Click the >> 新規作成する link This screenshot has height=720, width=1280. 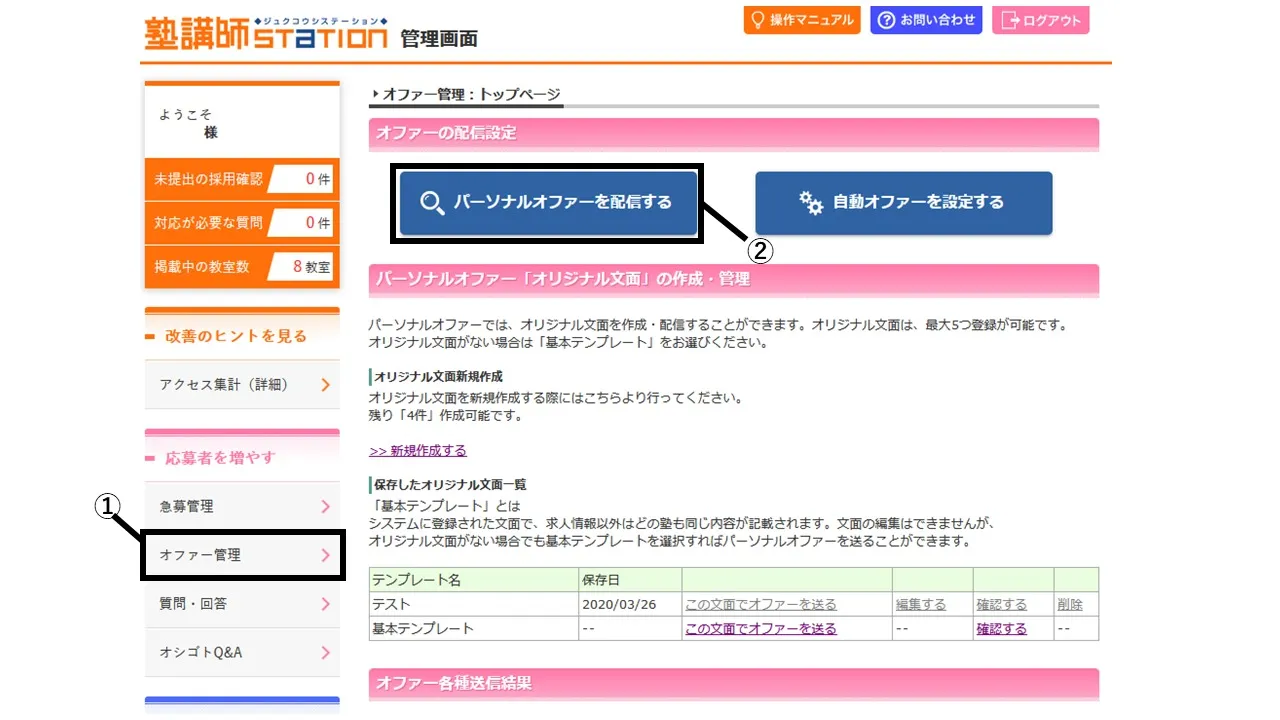[x=417, y=451]
